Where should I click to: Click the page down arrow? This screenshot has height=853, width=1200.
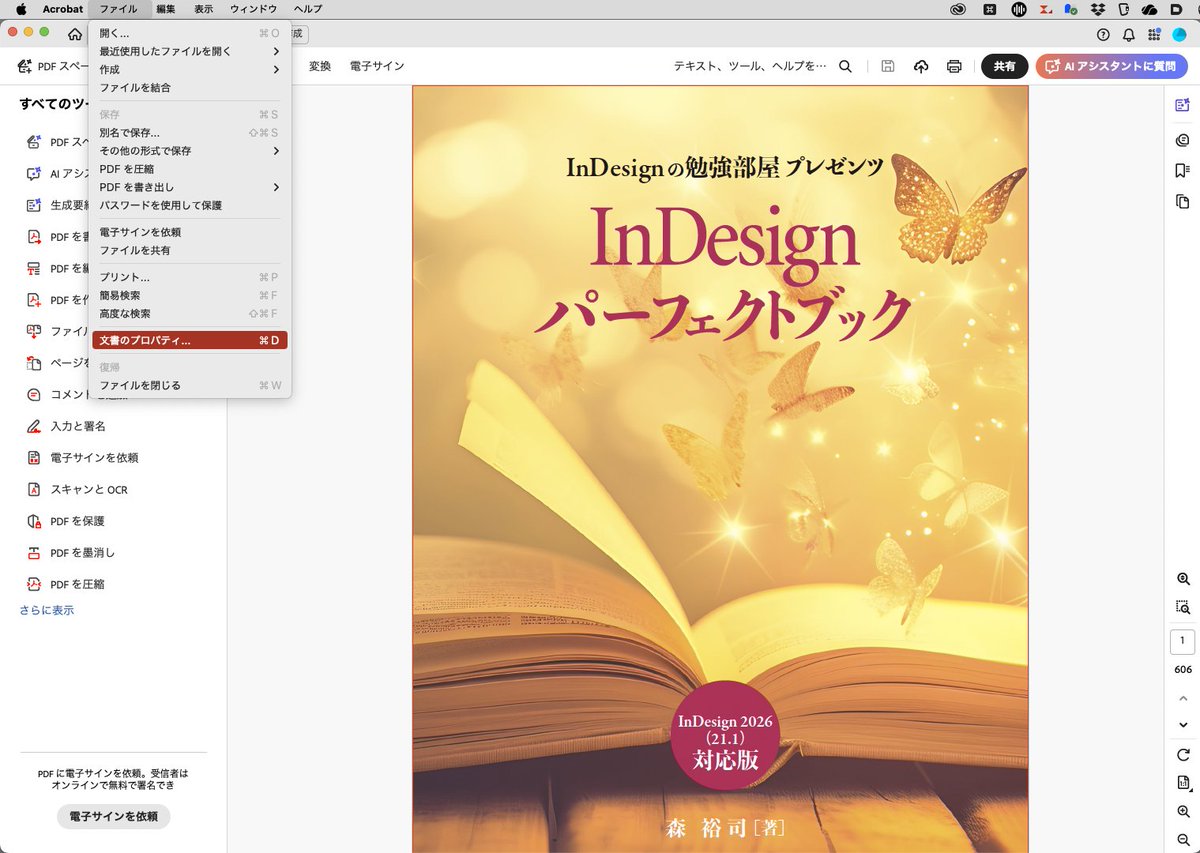[1183, 724]
